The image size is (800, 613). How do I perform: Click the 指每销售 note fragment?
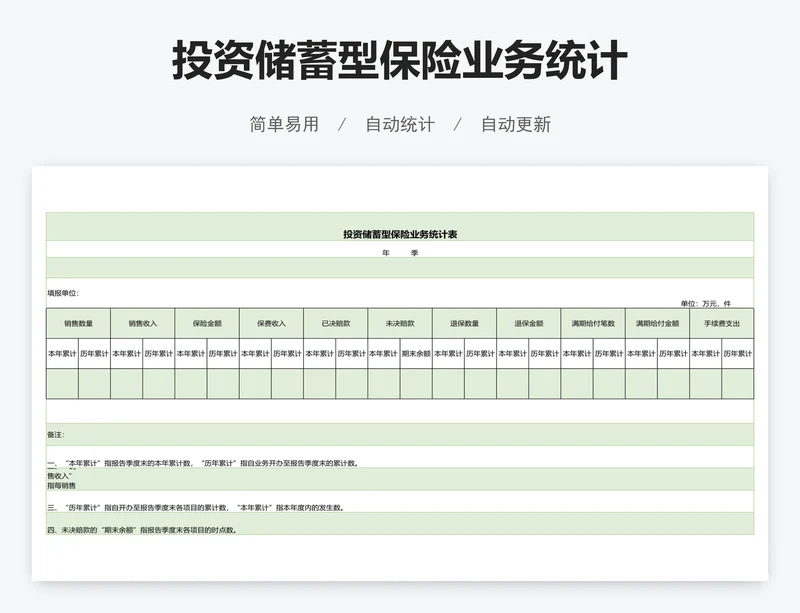61,485
